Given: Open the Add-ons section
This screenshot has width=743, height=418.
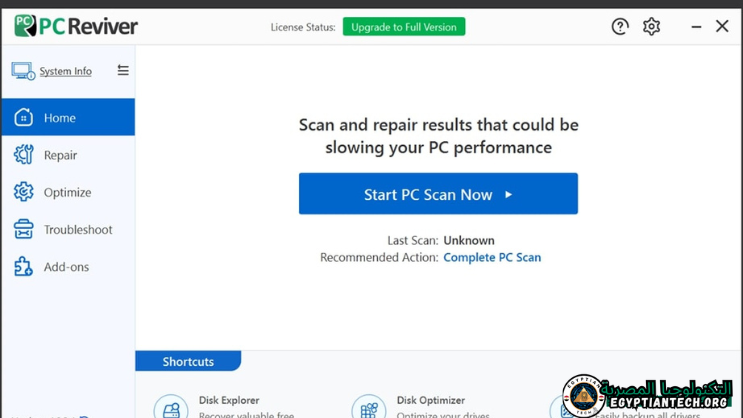Looking at the screenshot, I should pos(68,267).
